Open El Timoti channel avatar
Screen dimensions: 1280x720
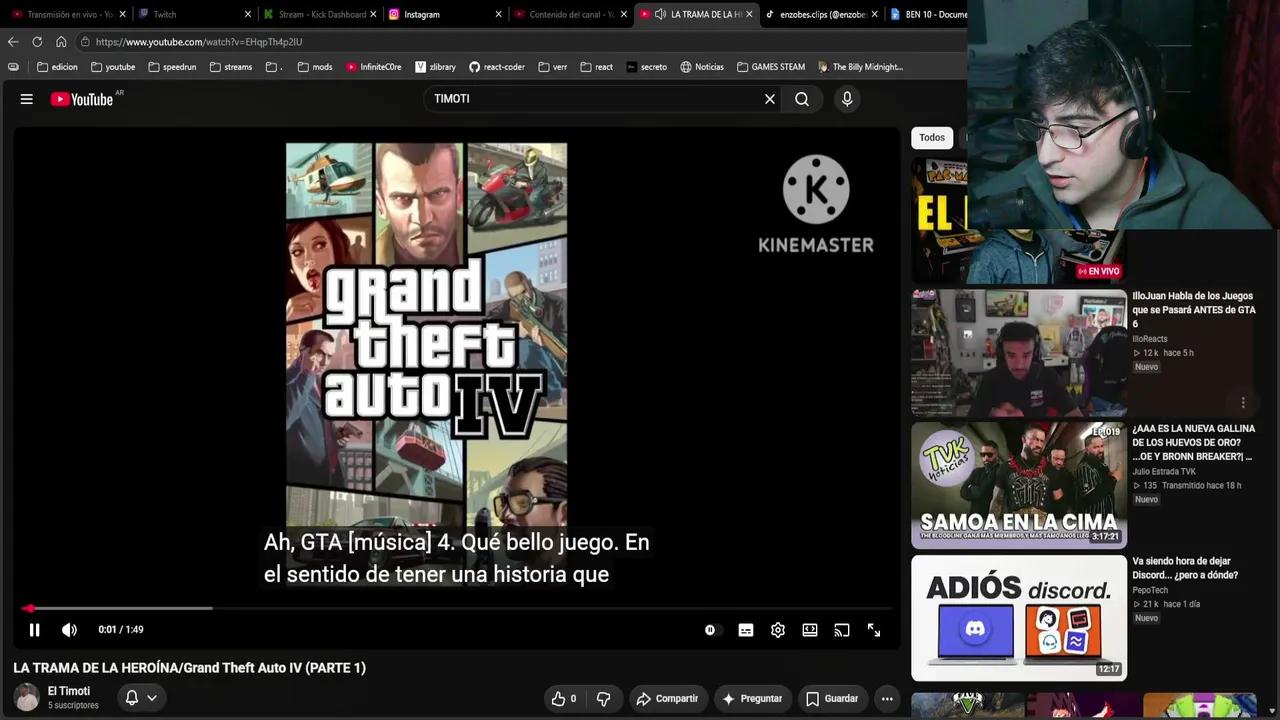tap(27, 698)
